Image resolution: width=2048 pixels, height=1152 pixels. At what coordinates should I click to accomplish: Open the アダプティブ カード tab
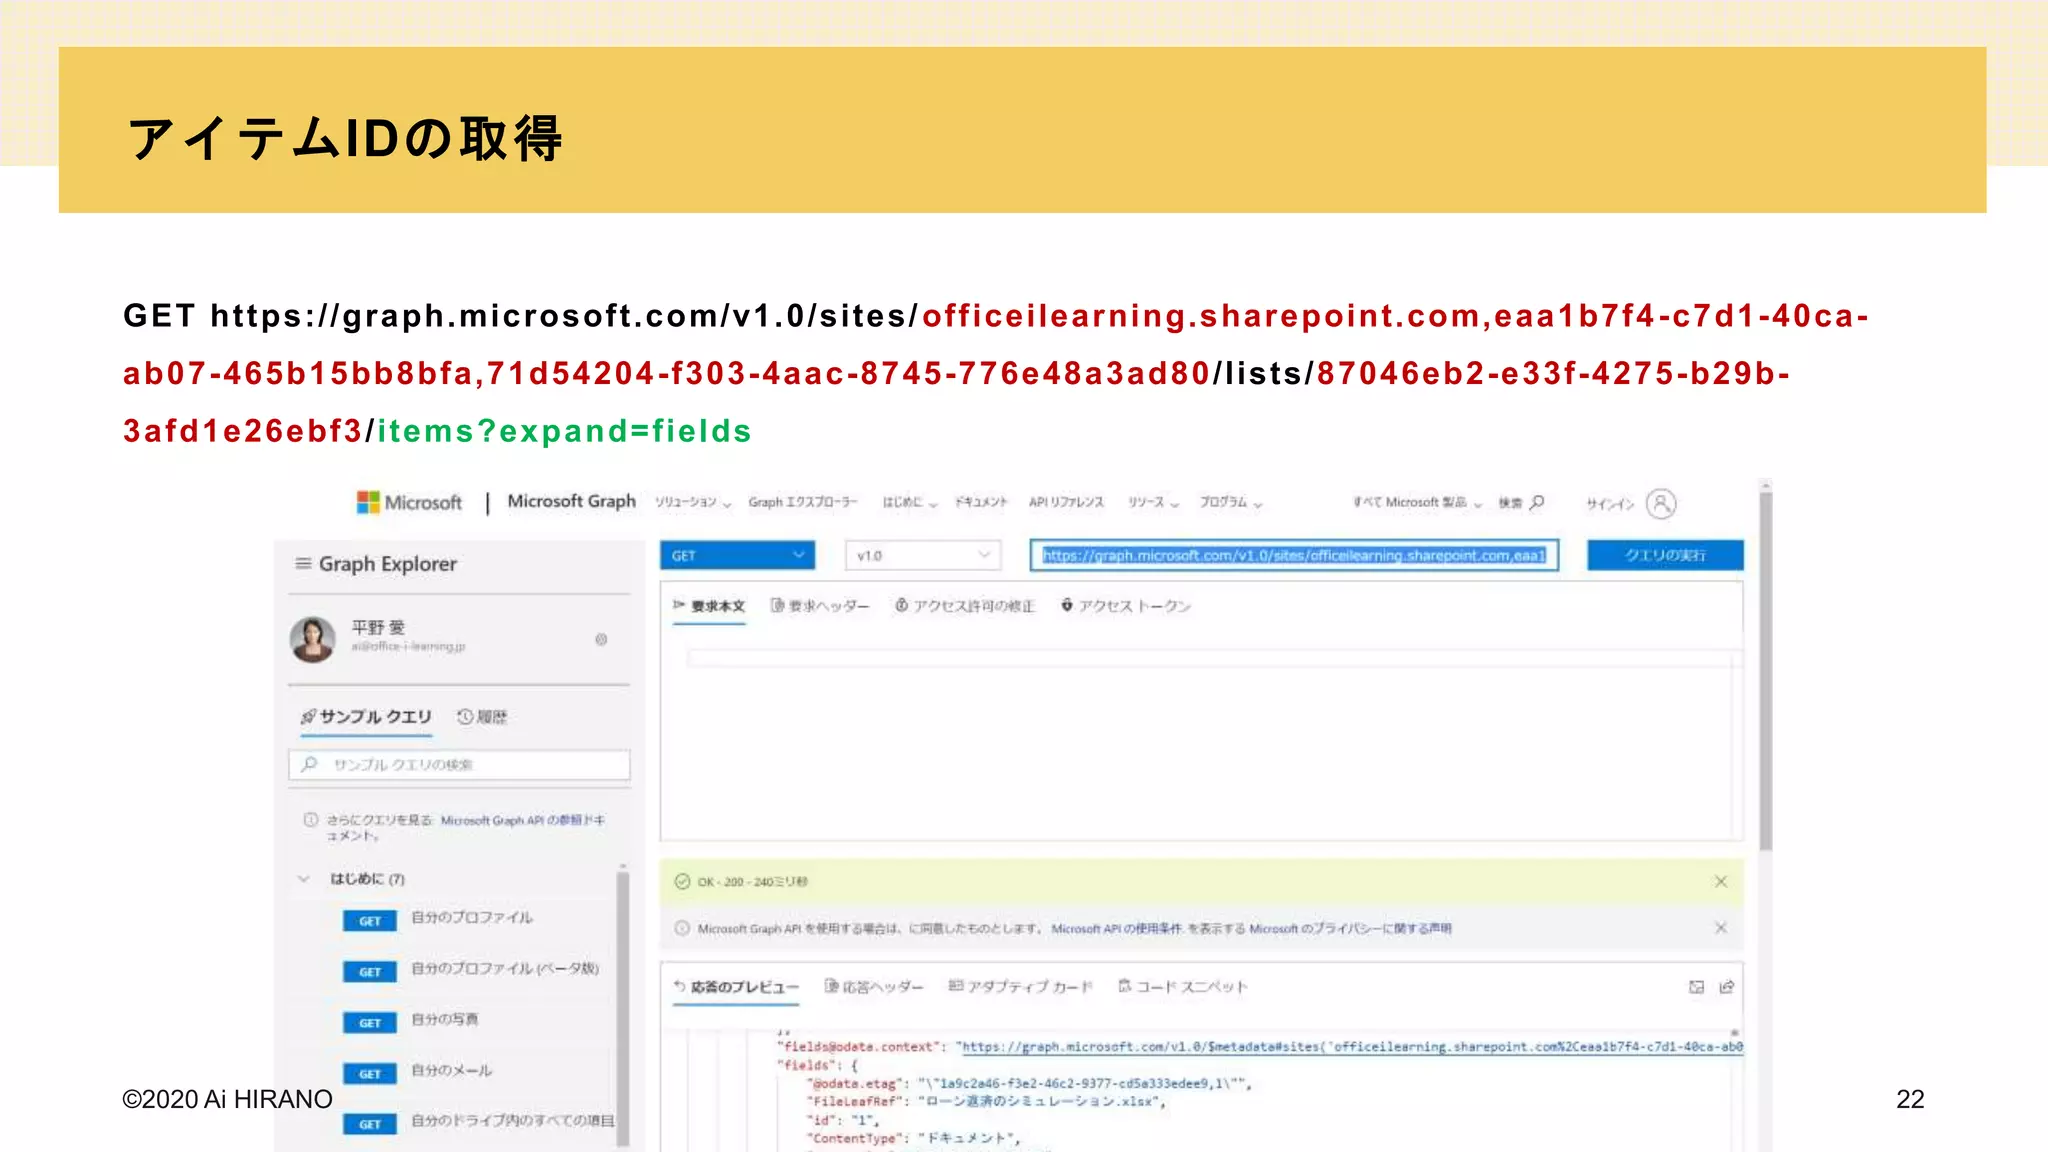1020,987
